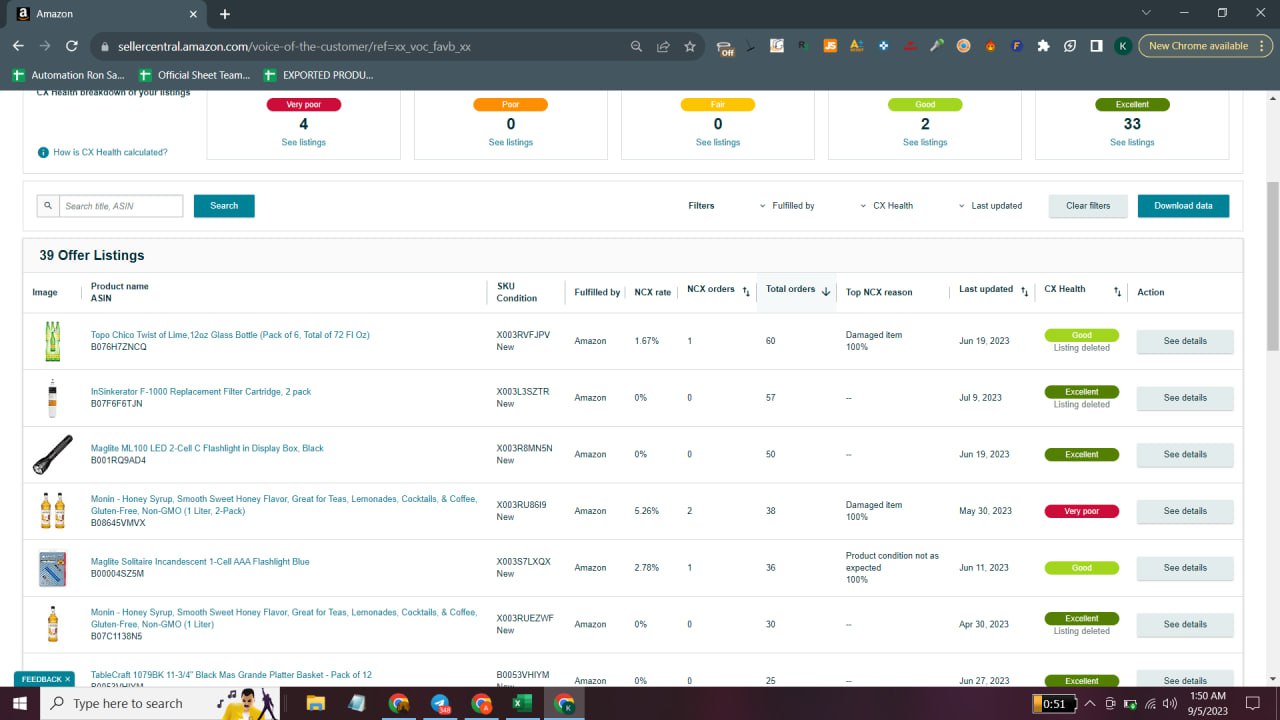See listings under Very poor

(304, 143)
